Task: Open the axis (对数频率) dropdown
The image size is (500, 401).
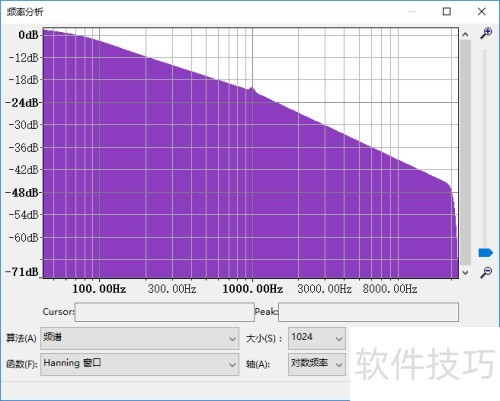Action: coord(317,364)
